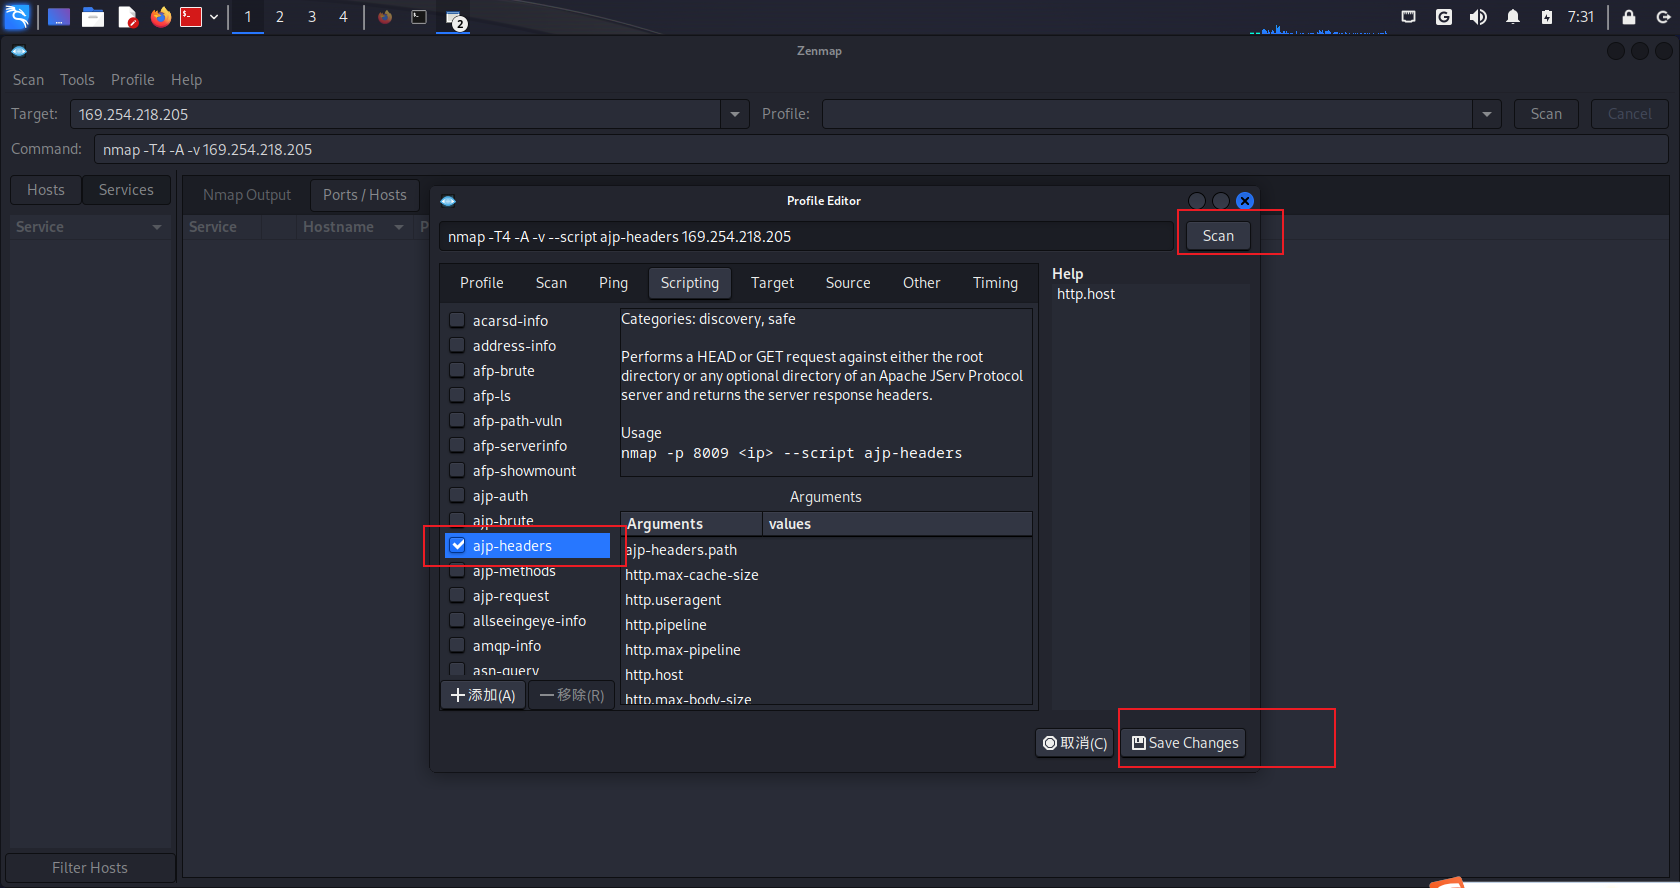The width and height of the screenshot is (1680, 888).
Task: Click the show desktop icon in panel
Action: coord(59,17)
